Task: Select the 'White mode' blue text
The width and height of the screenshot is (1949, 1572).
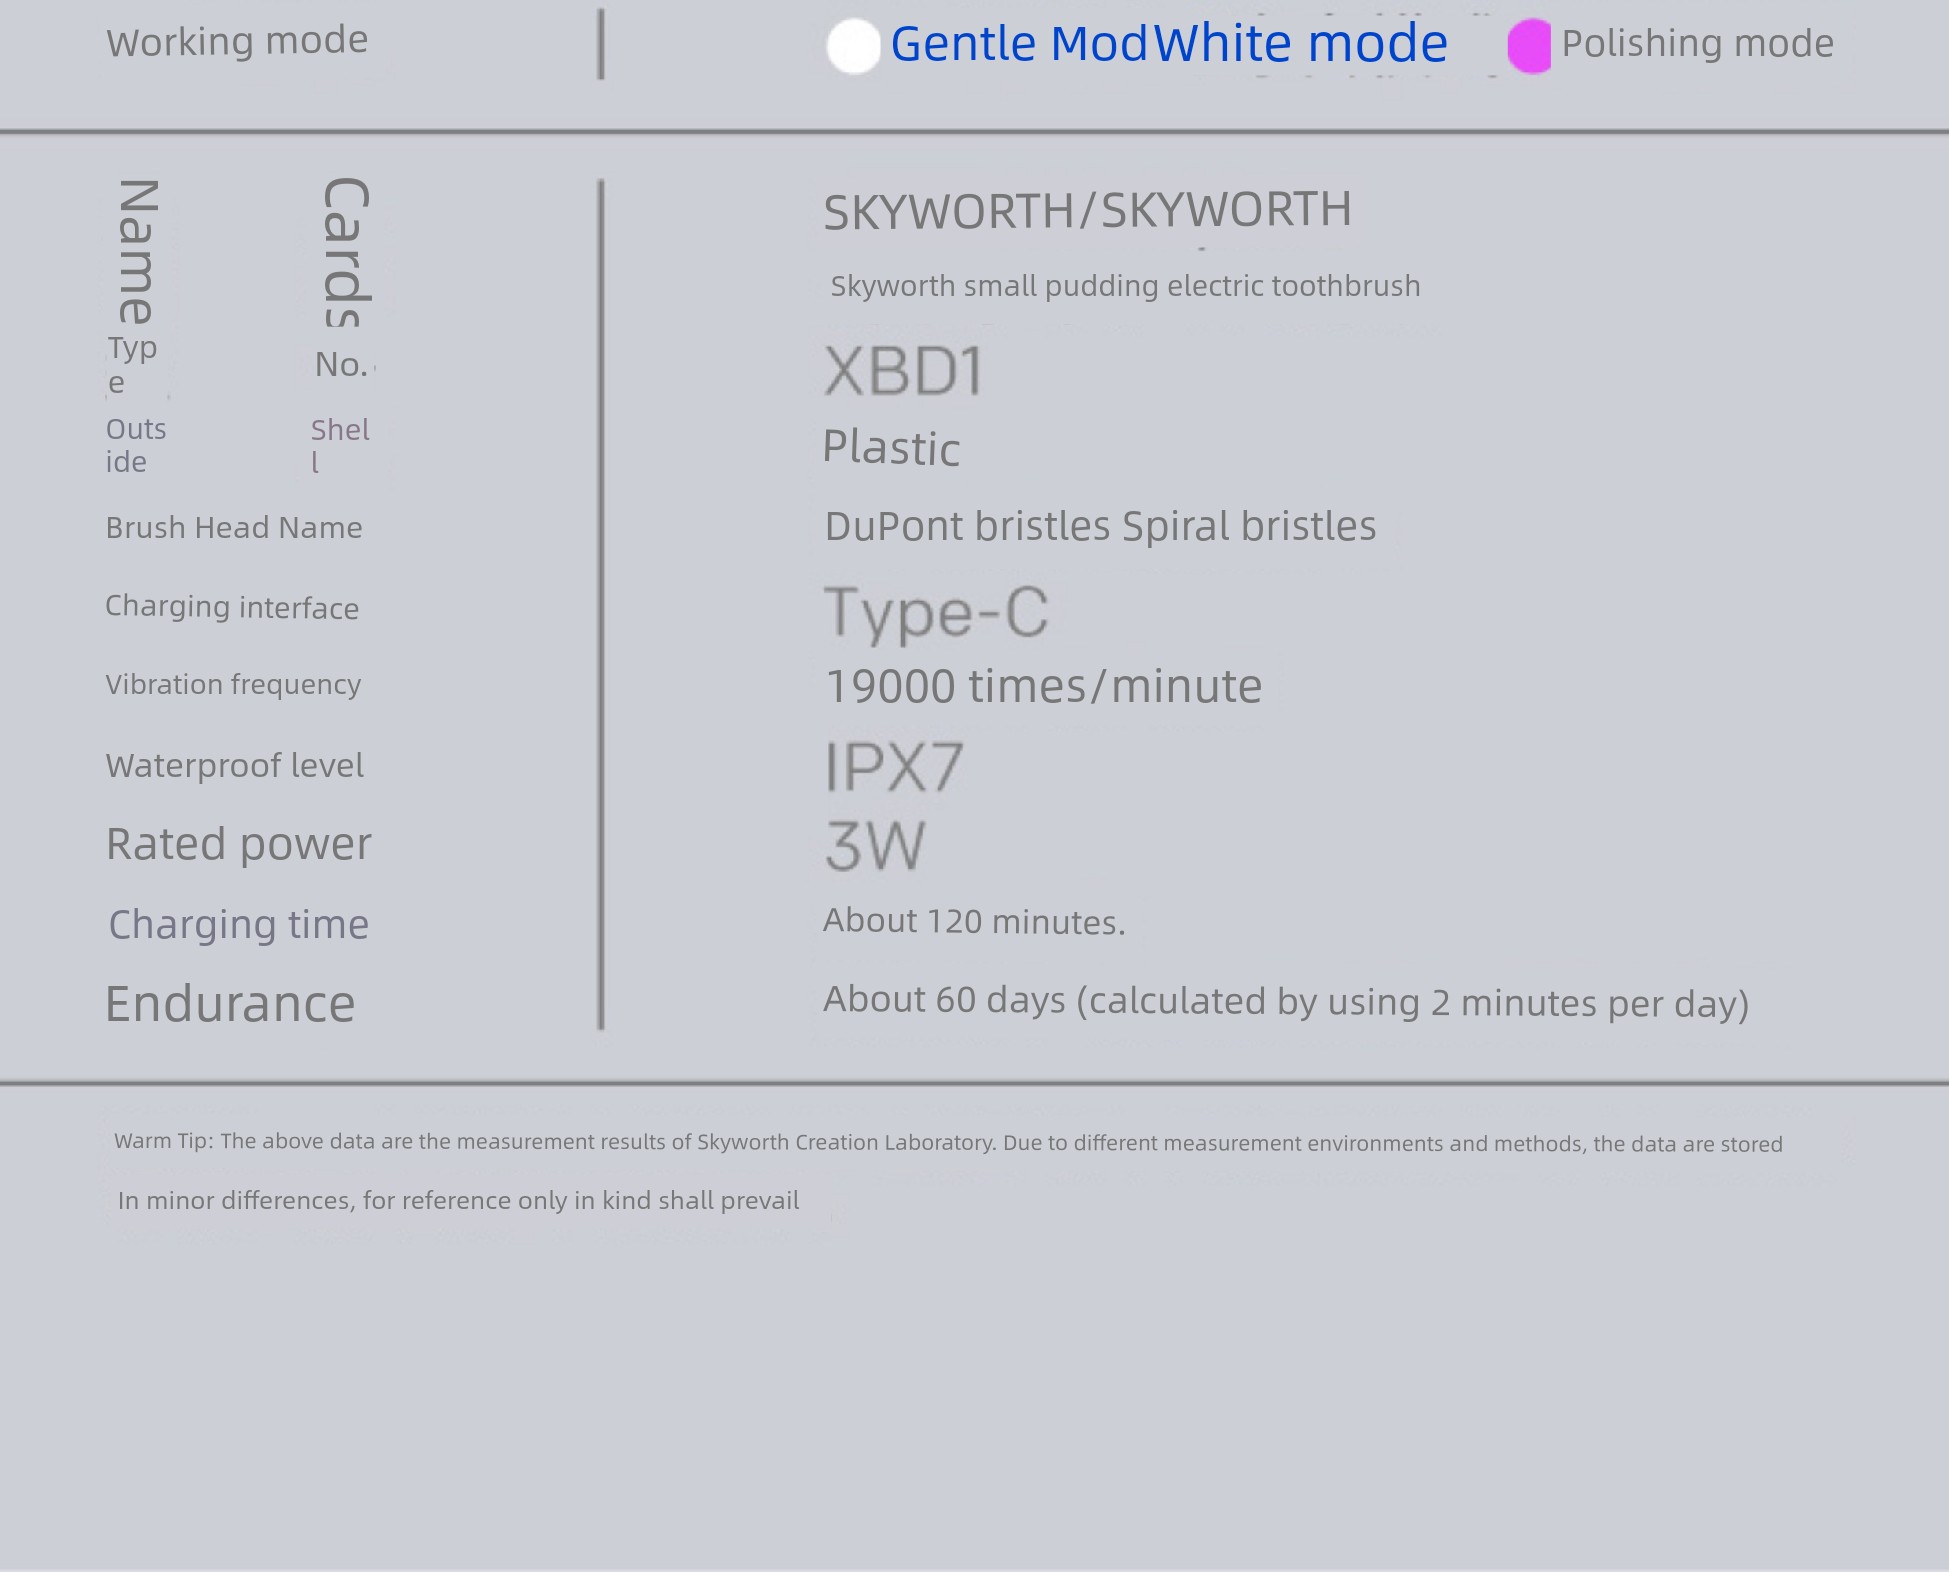Action: pos(1301,43)
